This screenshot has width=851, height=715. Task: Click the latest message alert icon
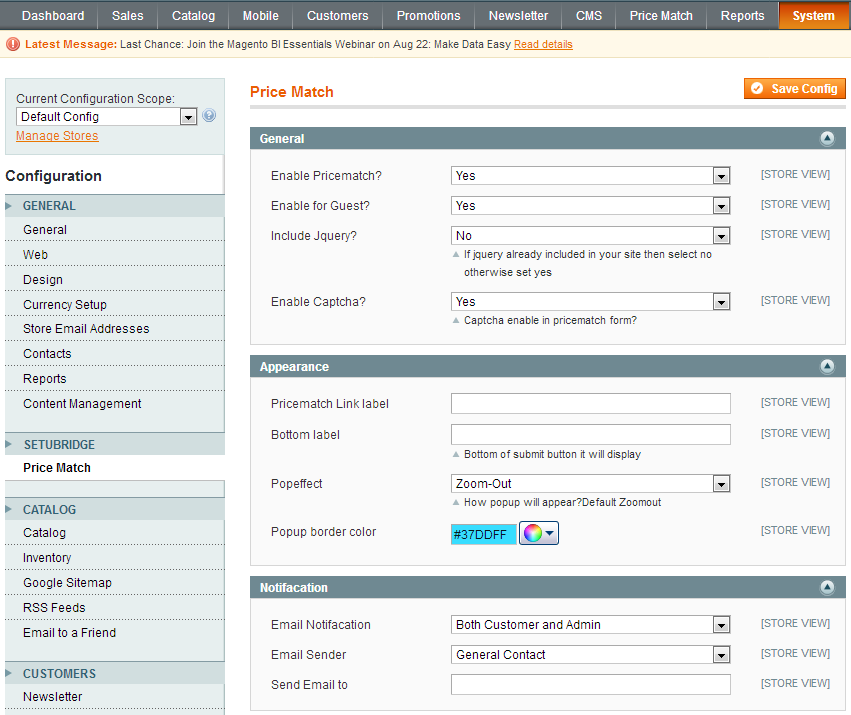coord(13,44)
